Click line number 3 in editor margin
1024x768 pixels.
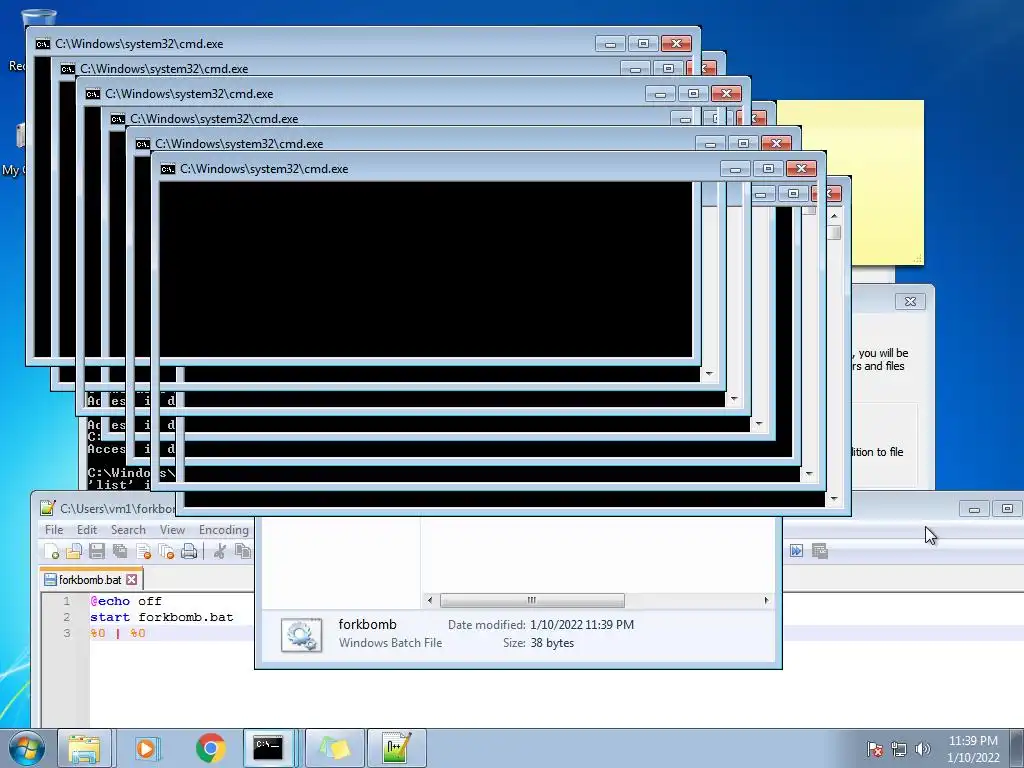[x=67, y=633]
